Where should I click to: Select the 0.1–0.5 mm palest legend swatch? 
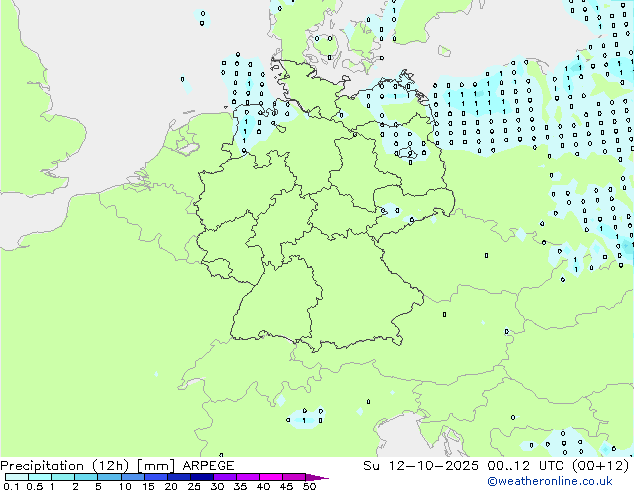point(17,477)
